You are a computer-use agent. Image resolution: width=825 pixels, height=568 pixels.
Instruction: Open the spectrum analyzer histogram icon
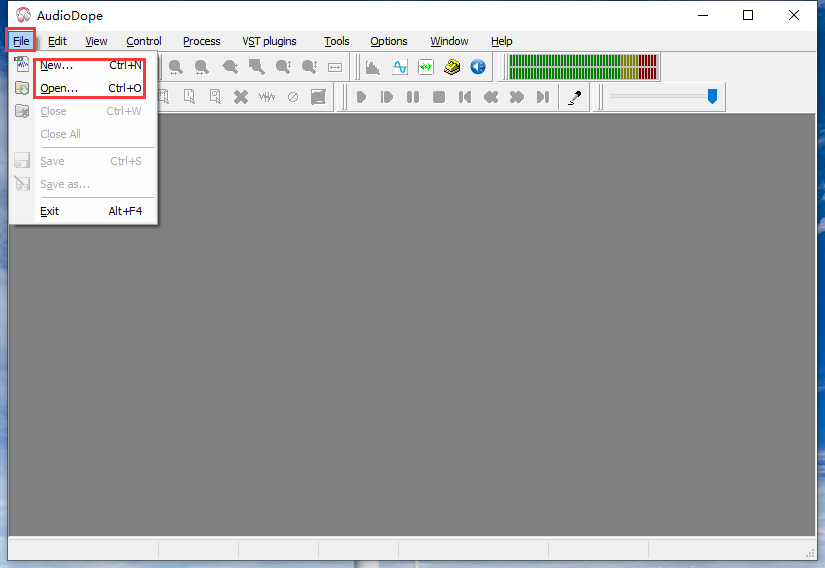(x=373, y=67)
